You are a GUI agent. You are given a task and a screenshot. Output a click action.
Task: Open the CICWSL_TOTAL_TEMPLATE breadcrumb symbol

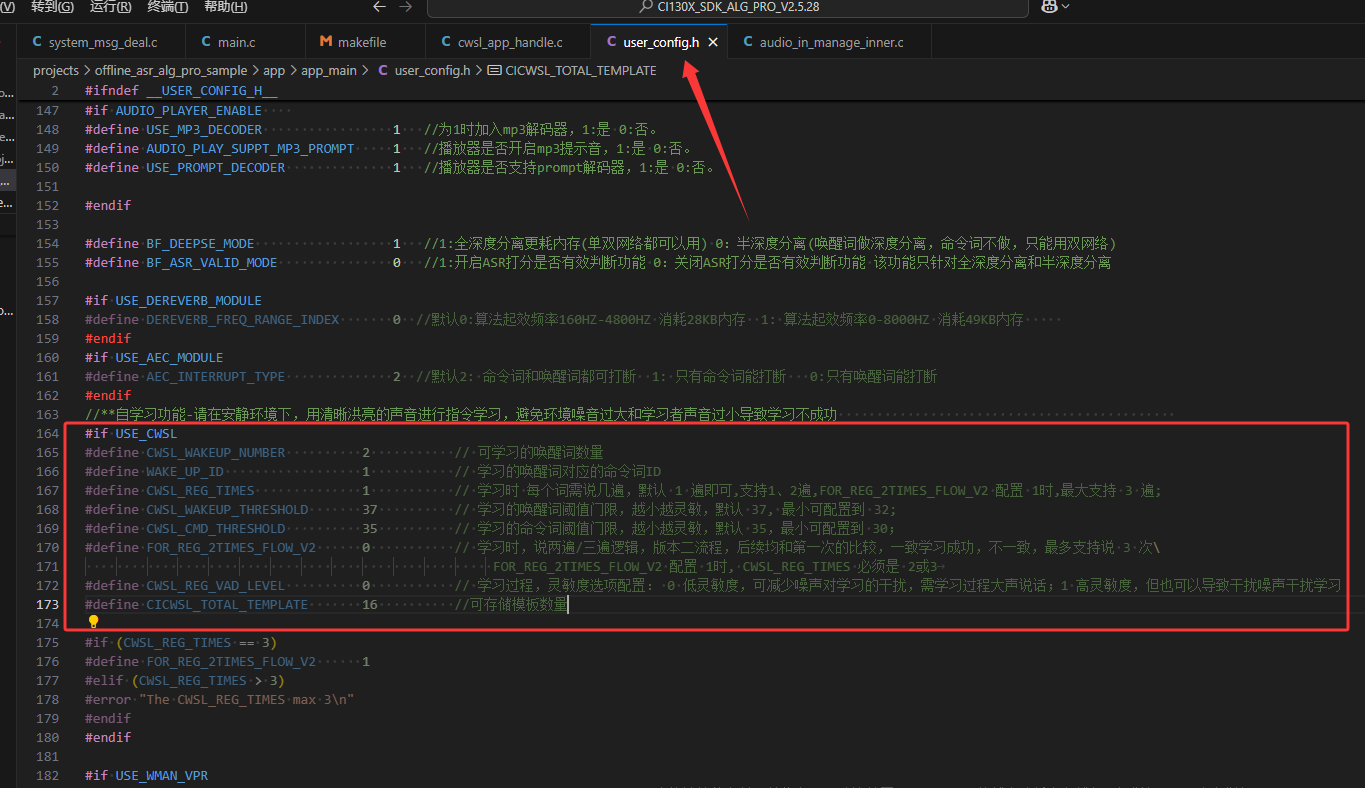pyautogui.click(x=580, y=70)
